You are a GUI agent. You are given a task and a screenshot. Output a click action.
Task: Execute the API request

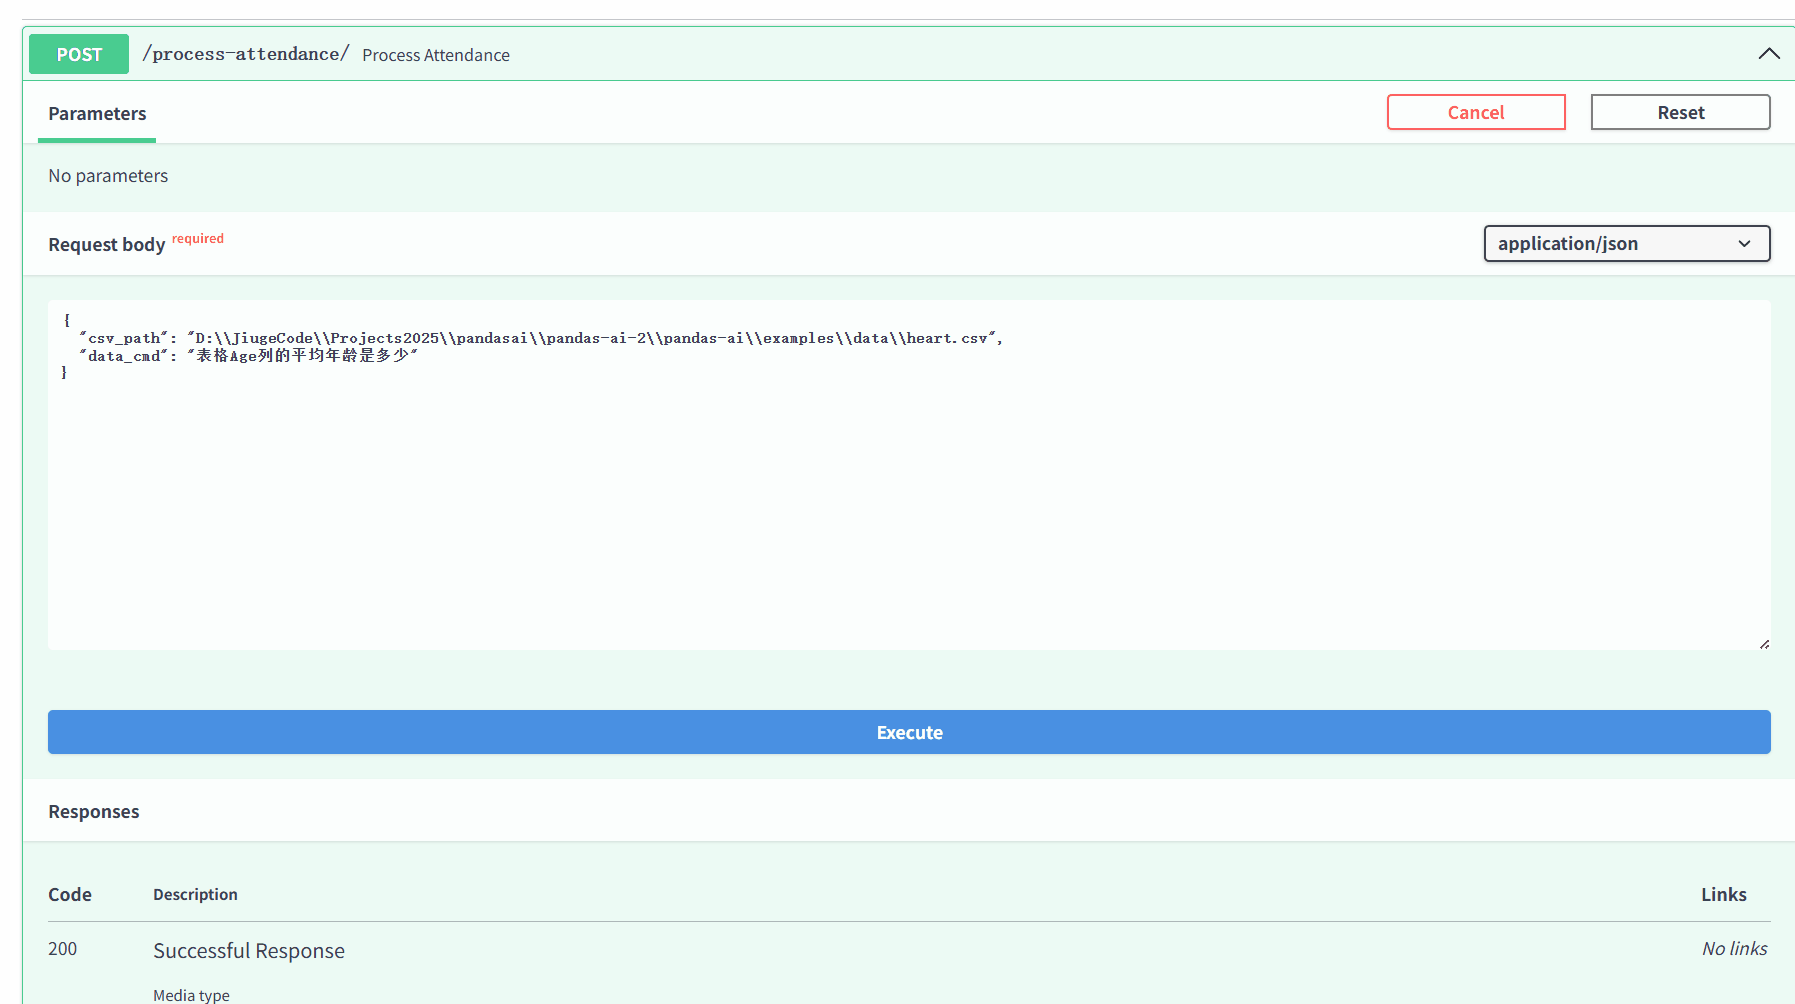click(x=909, y=732)
